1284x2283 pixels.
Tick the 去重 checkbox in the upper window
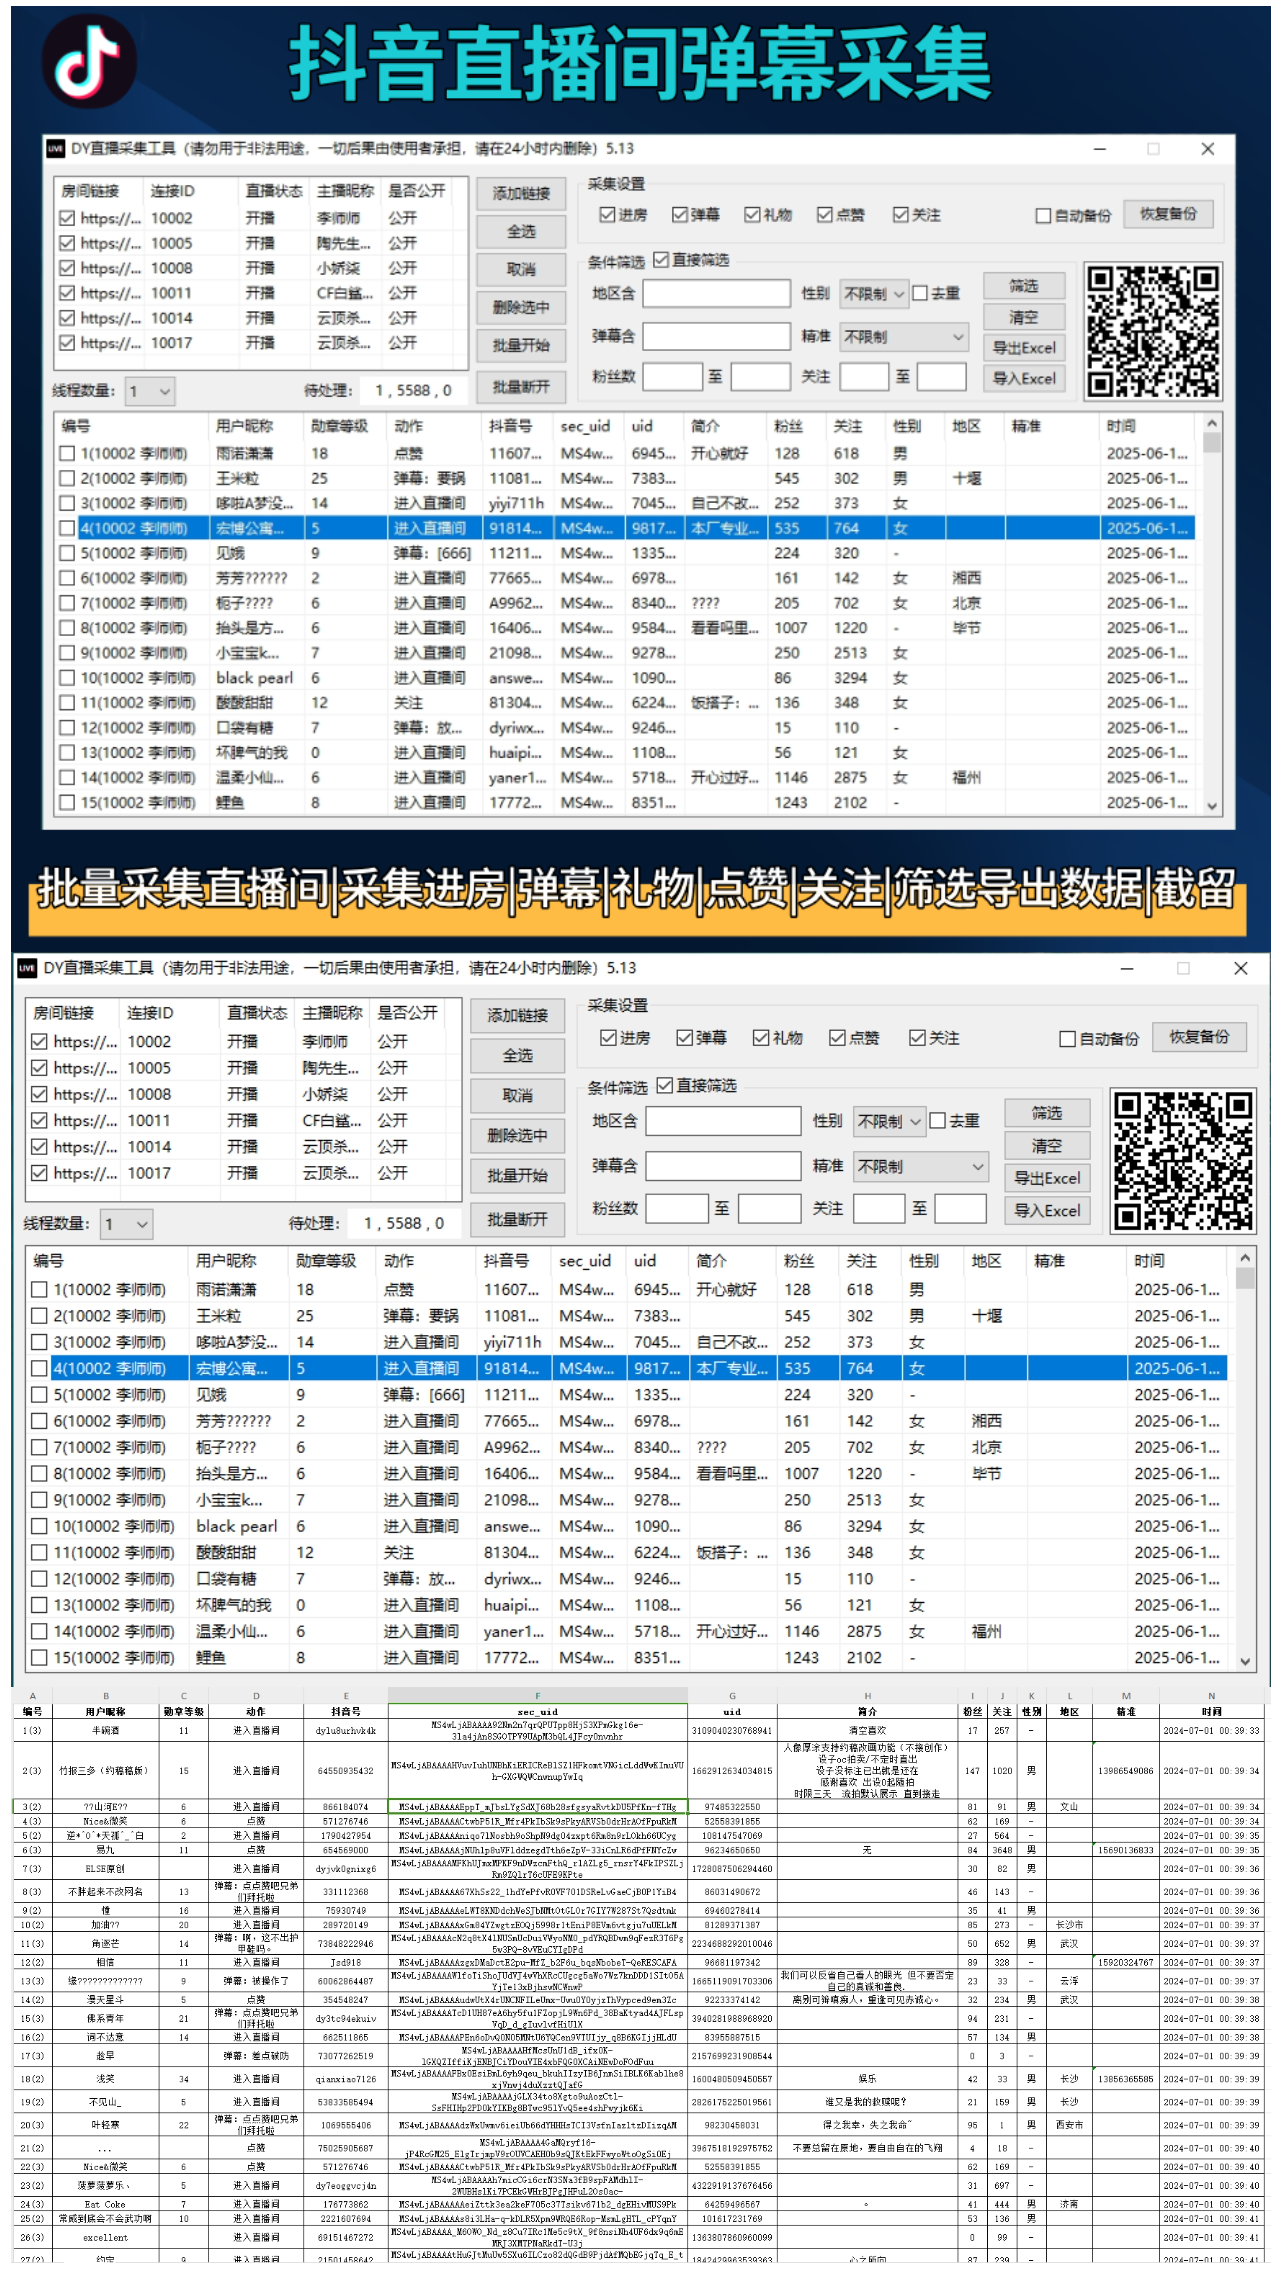pyautogui.click(x=920, y=293)
